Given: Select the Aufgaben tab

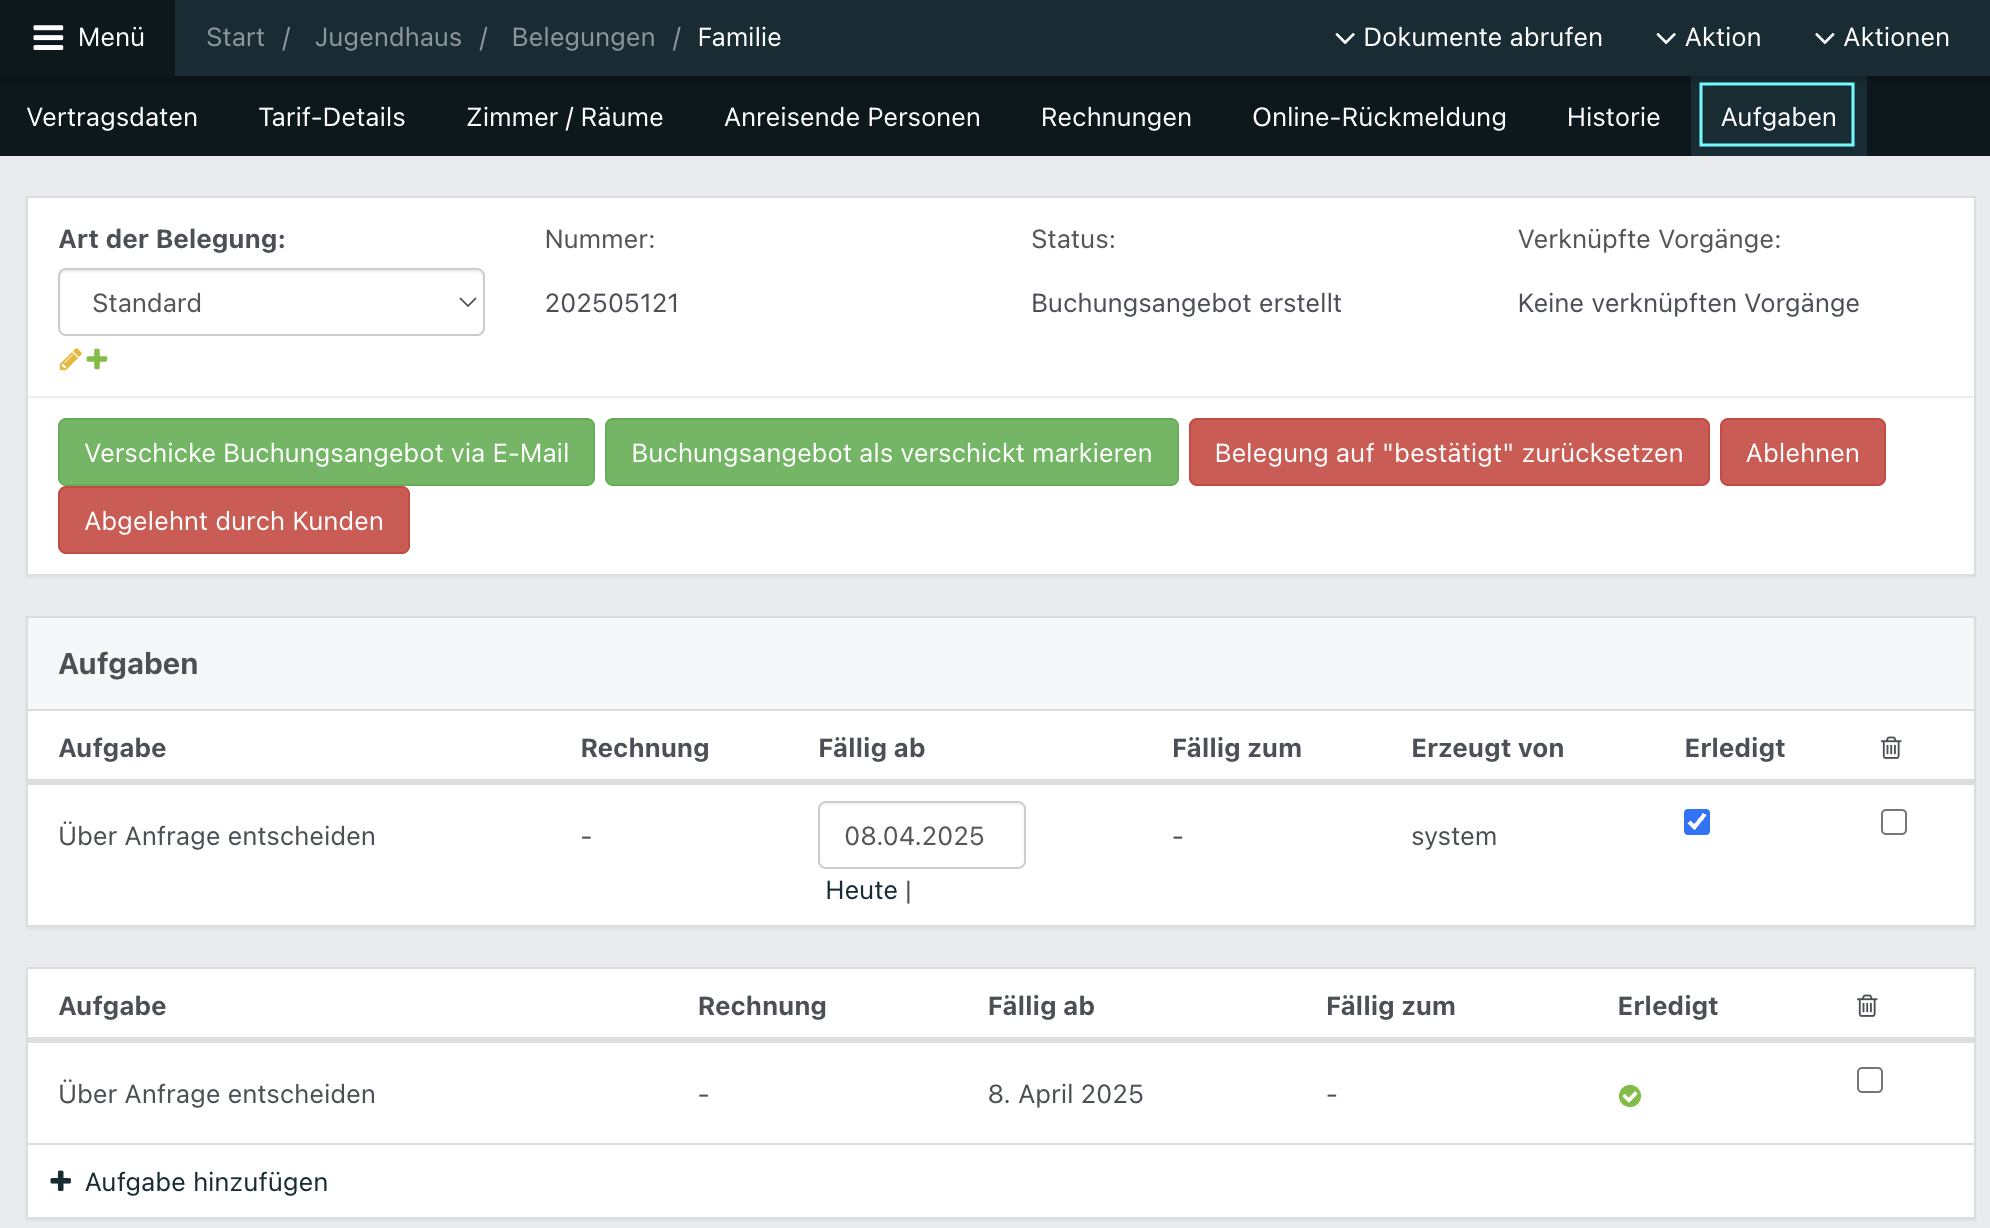Looking at the screenshot, I should point(1778,116).
